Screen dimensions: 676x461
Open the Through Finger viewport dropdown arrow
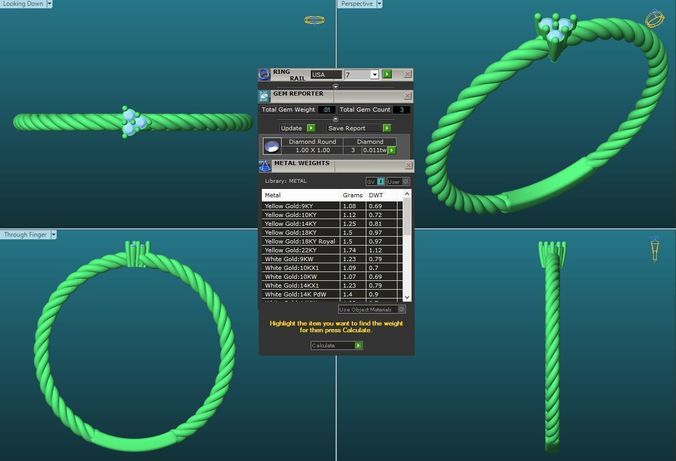53,235
